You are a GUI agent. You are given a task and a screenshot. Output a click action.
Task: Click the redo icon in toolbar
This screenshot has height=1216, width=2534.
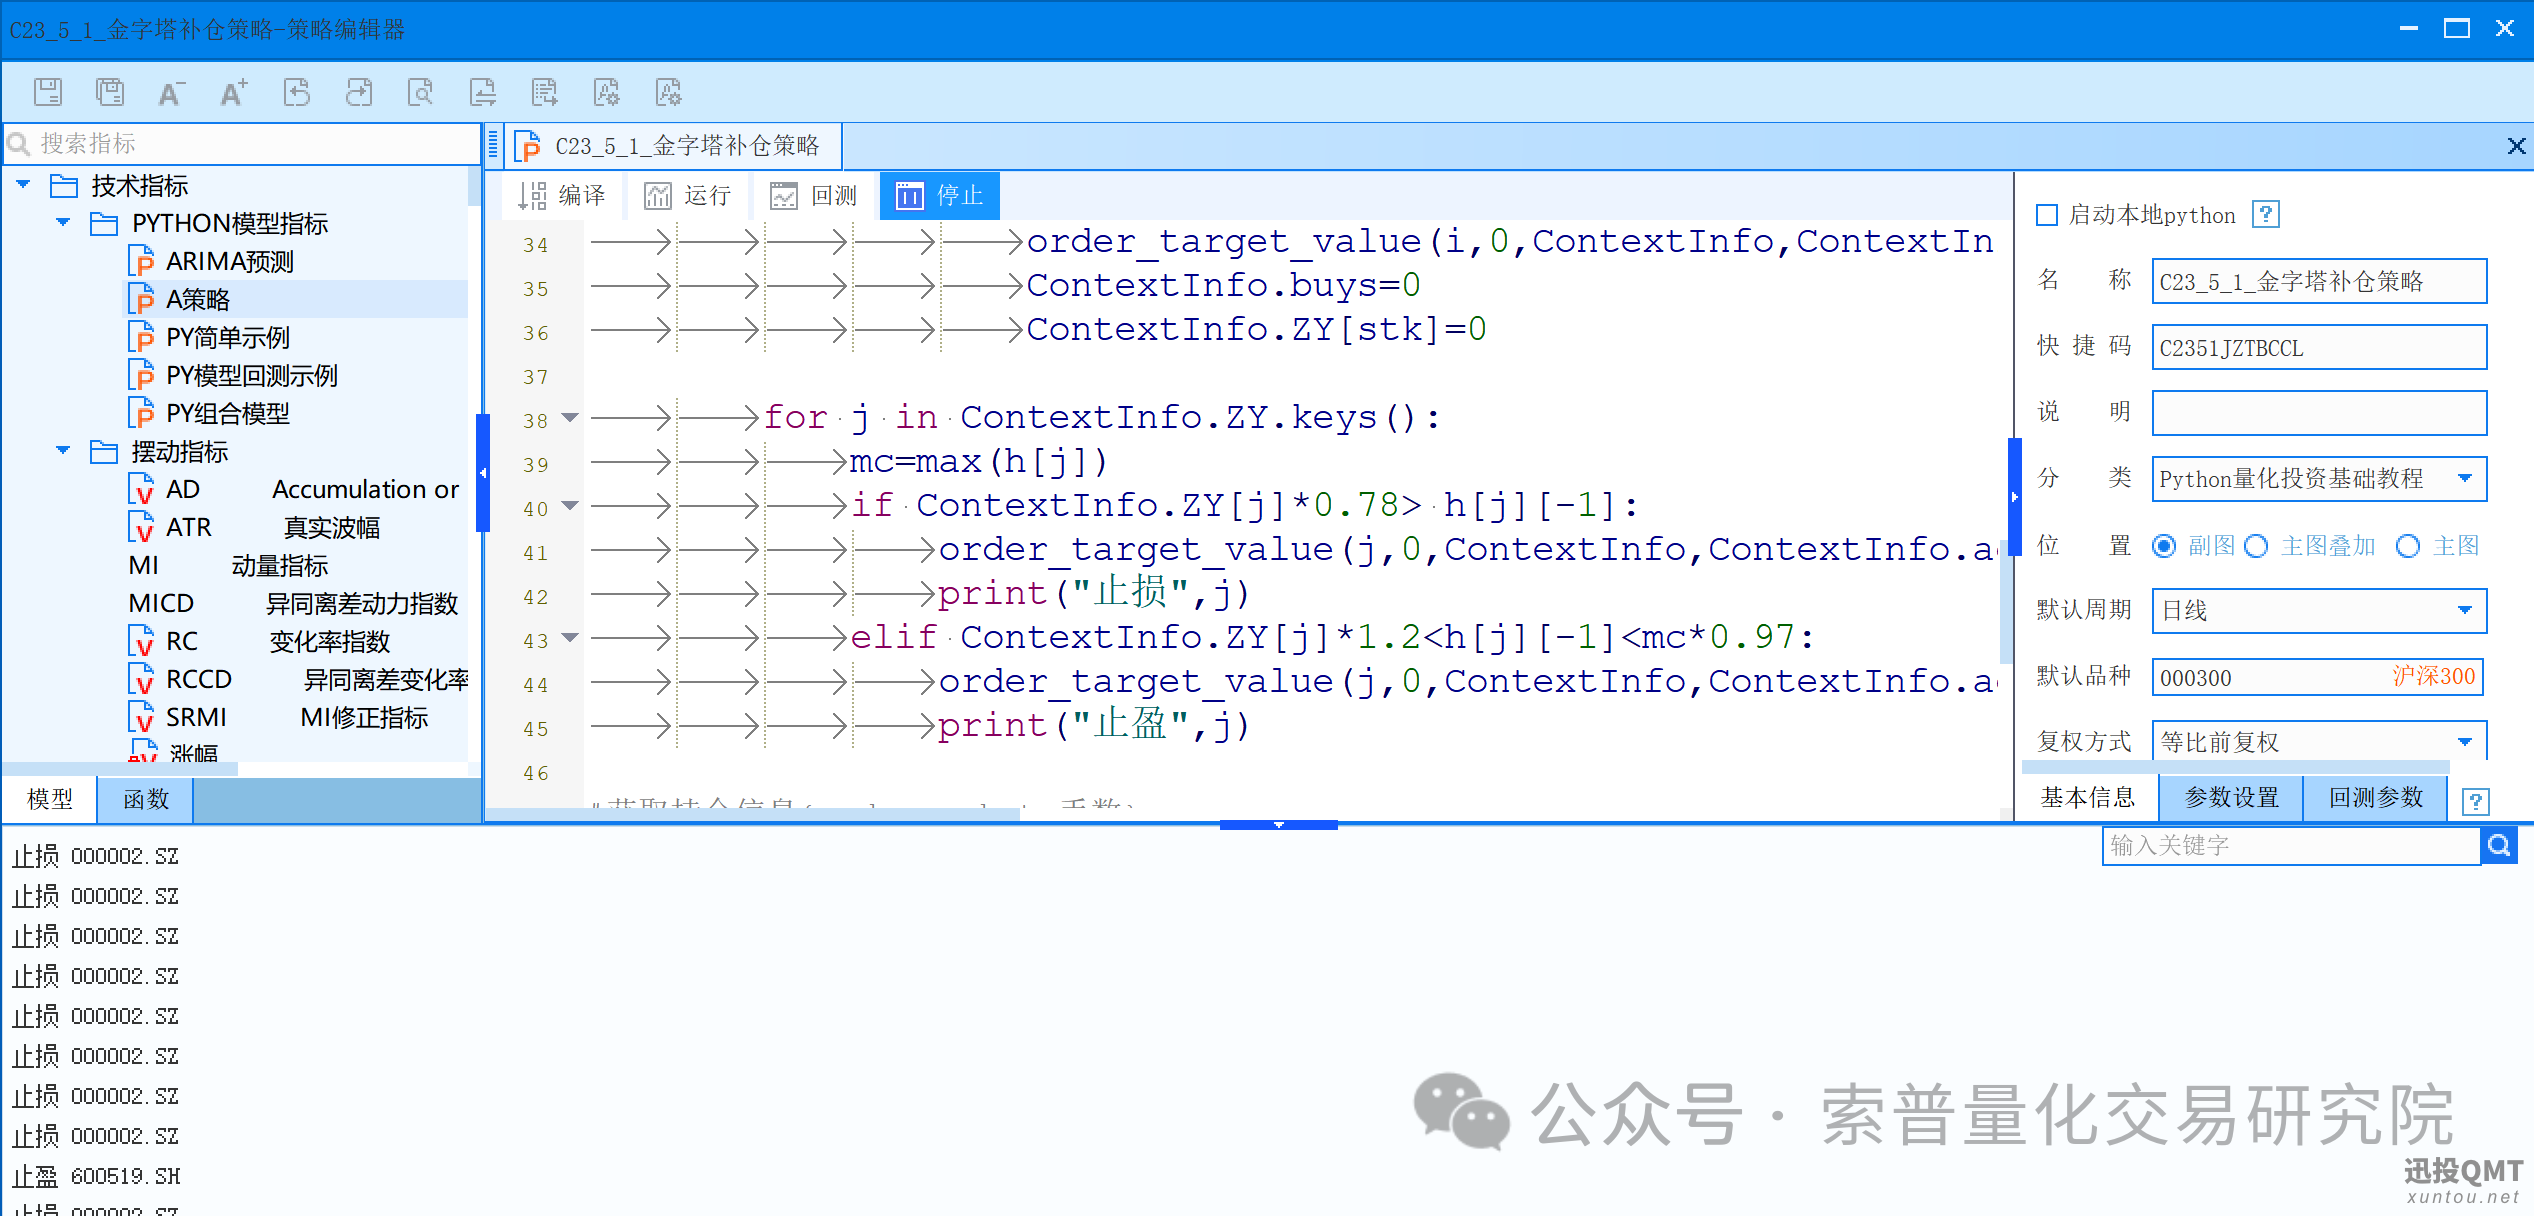358,93
